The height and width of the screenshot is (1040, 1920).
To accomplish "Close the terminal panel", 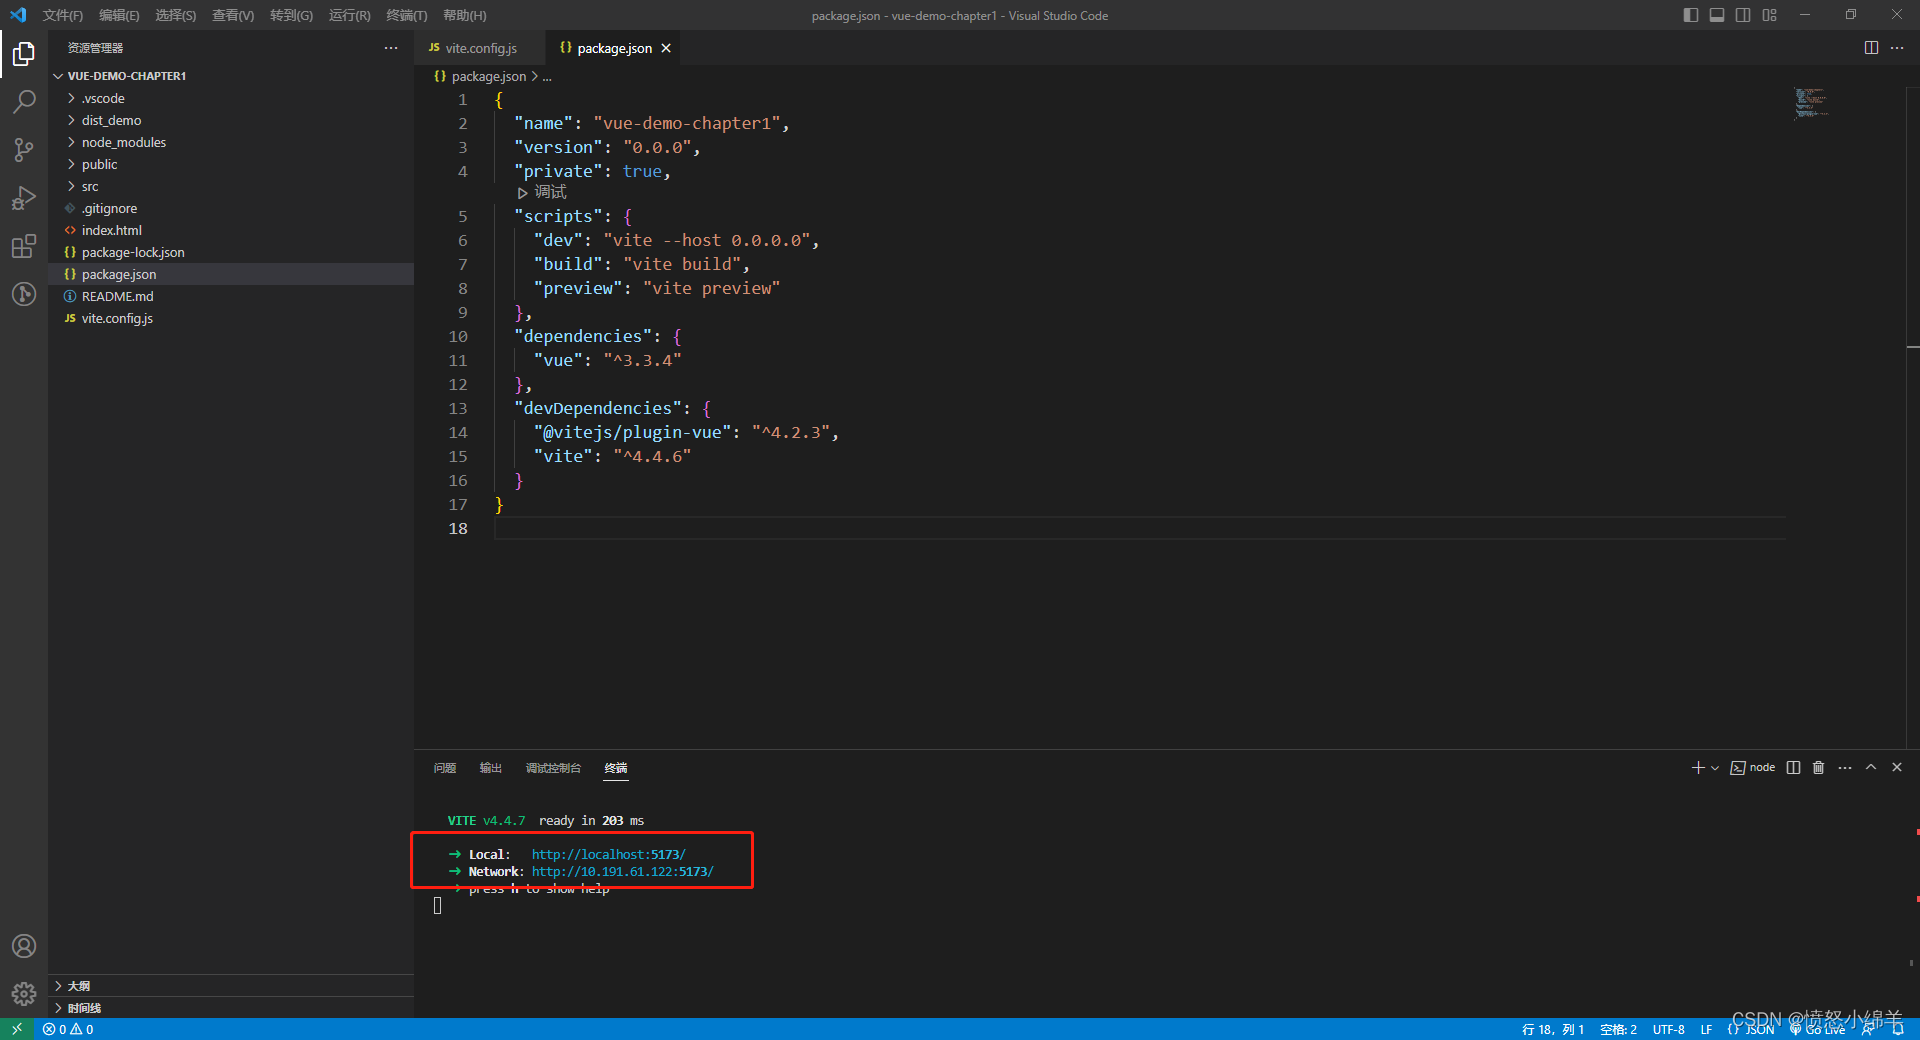I will (x=1897, y=768).
